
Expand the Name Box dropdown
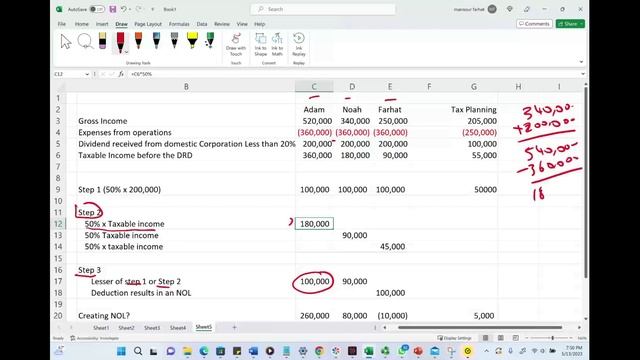click(x=87, y=74)
